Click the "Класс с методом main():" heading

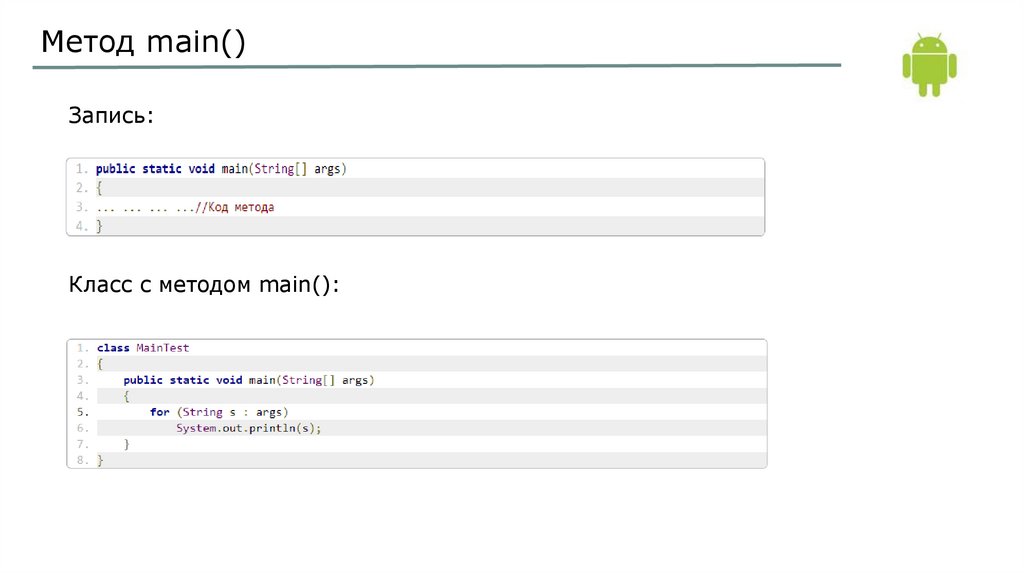tap(204, 285)
